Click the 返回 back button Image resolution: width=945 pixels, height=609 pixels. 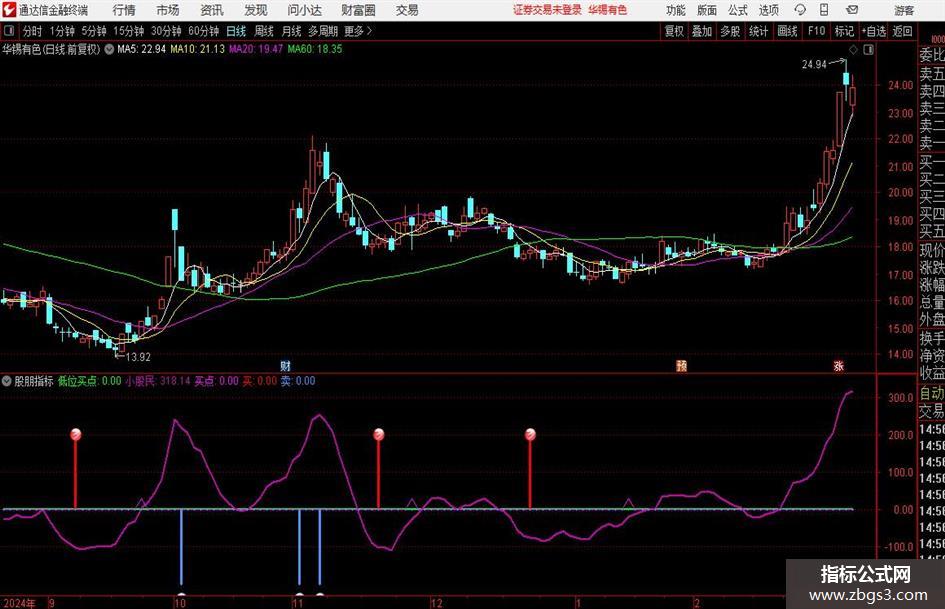point(902,31)
